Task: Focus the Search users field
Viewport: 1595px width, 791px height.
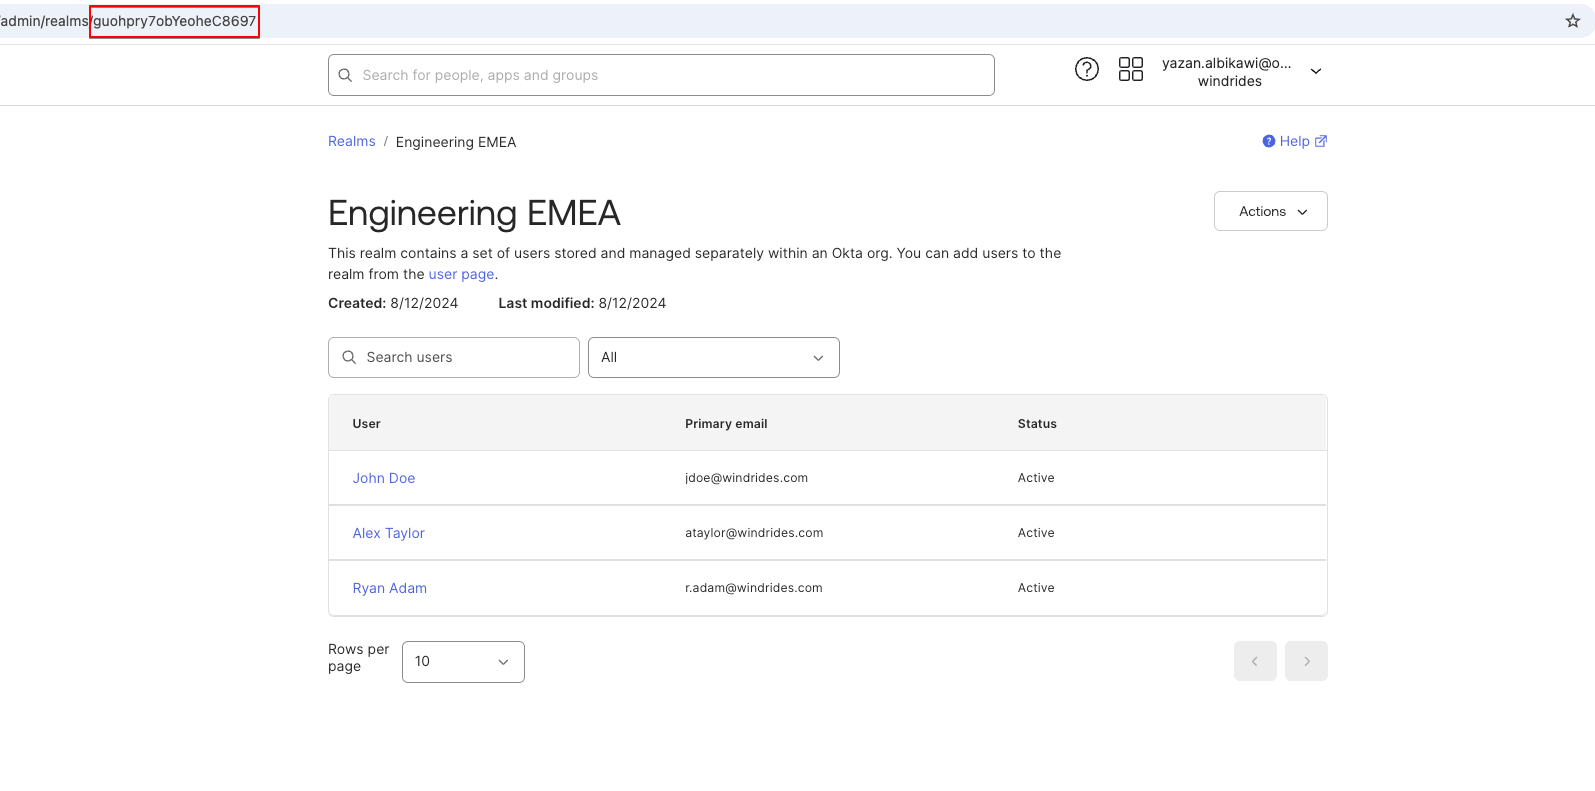Action: [465, 357]
